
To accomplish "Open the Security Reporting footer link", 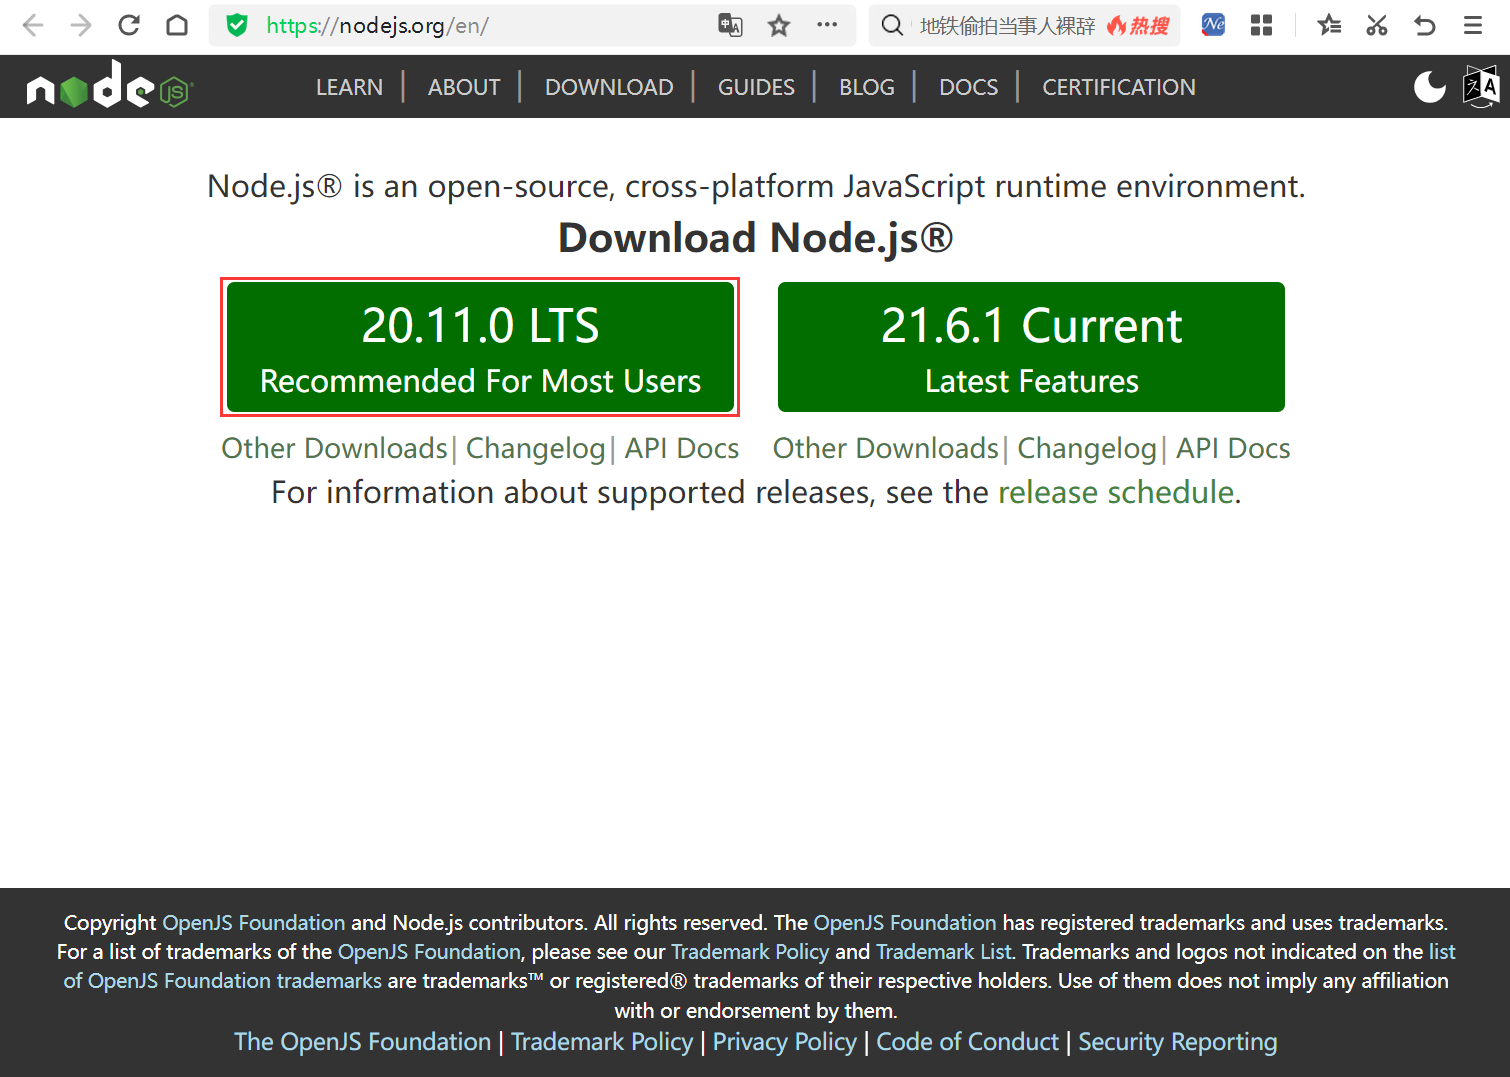I will pos(1178,1041).
